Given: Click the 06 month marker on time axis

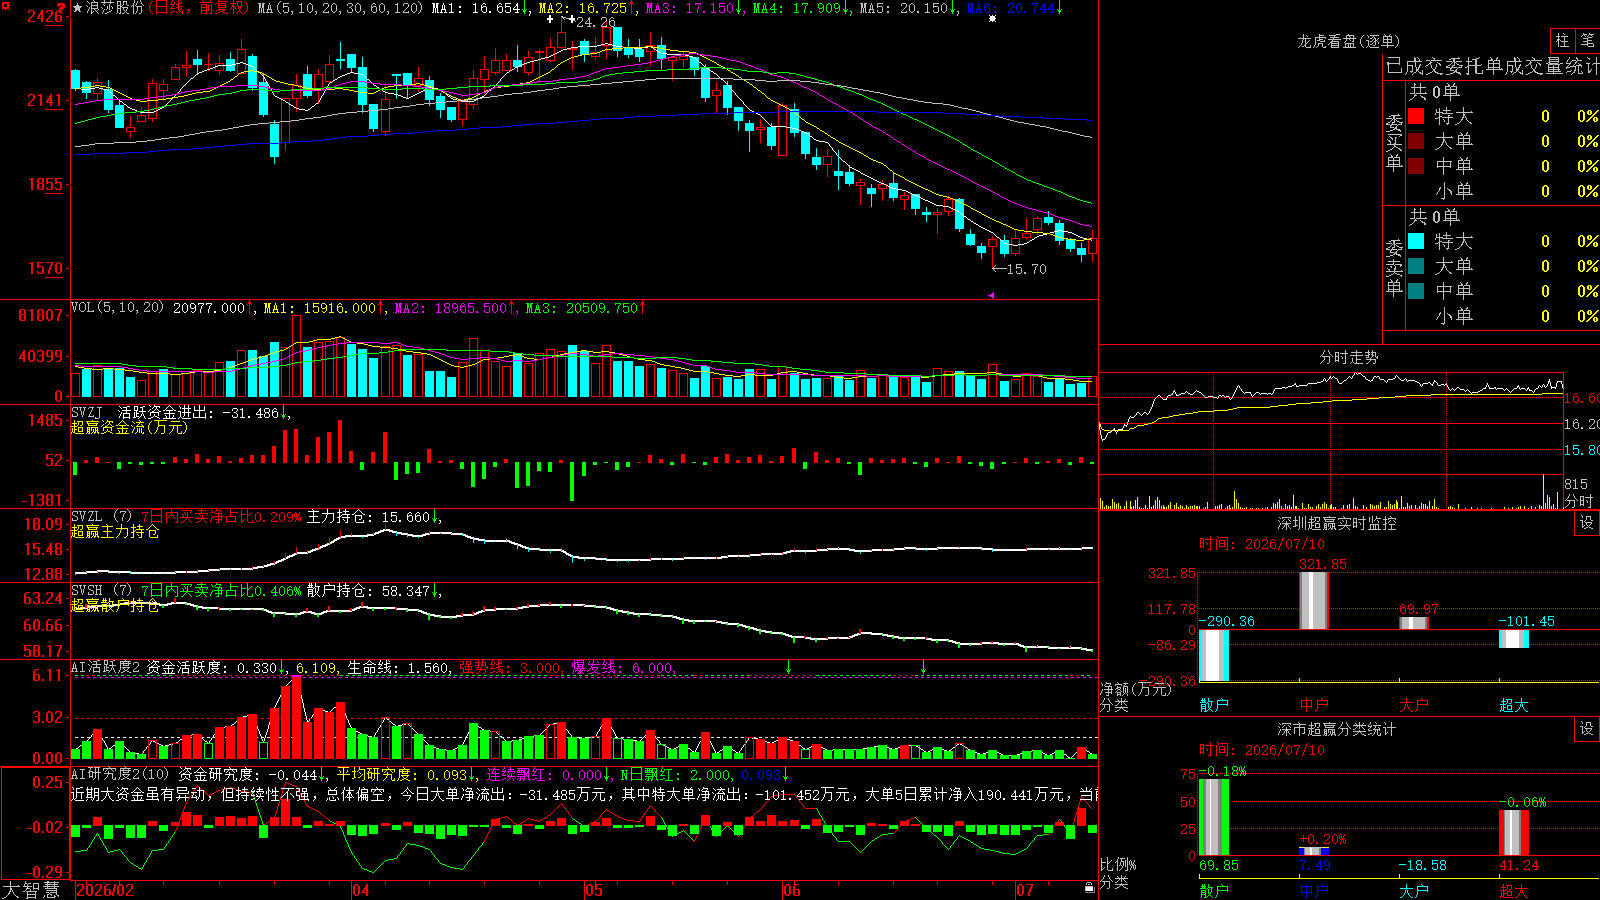Looking at the screenshot, I should coord(792,890).
